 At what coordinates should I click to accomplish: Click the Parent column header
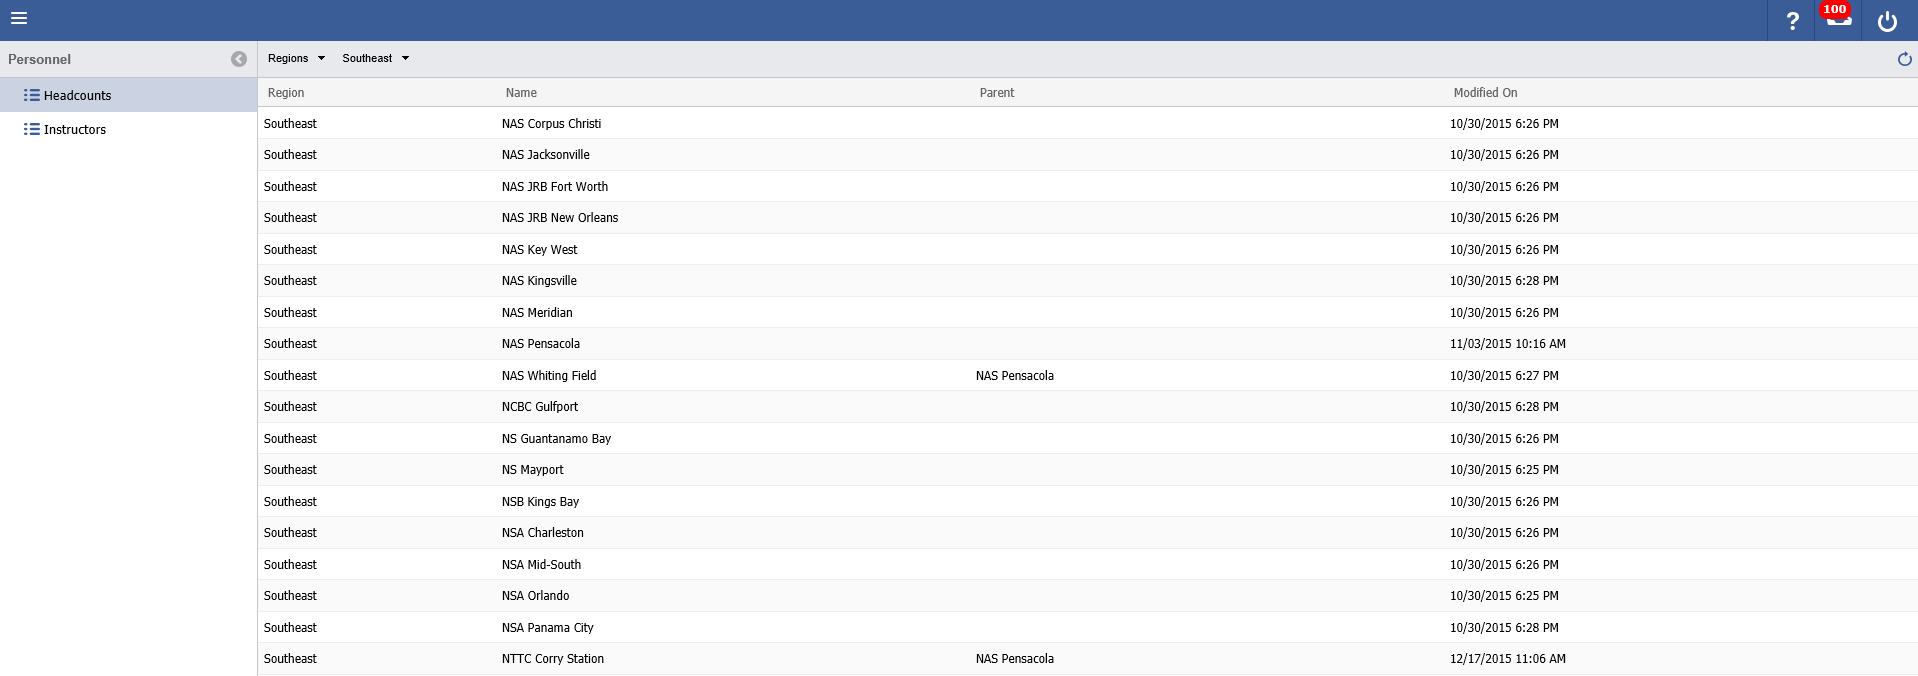(x=996, y=93)
